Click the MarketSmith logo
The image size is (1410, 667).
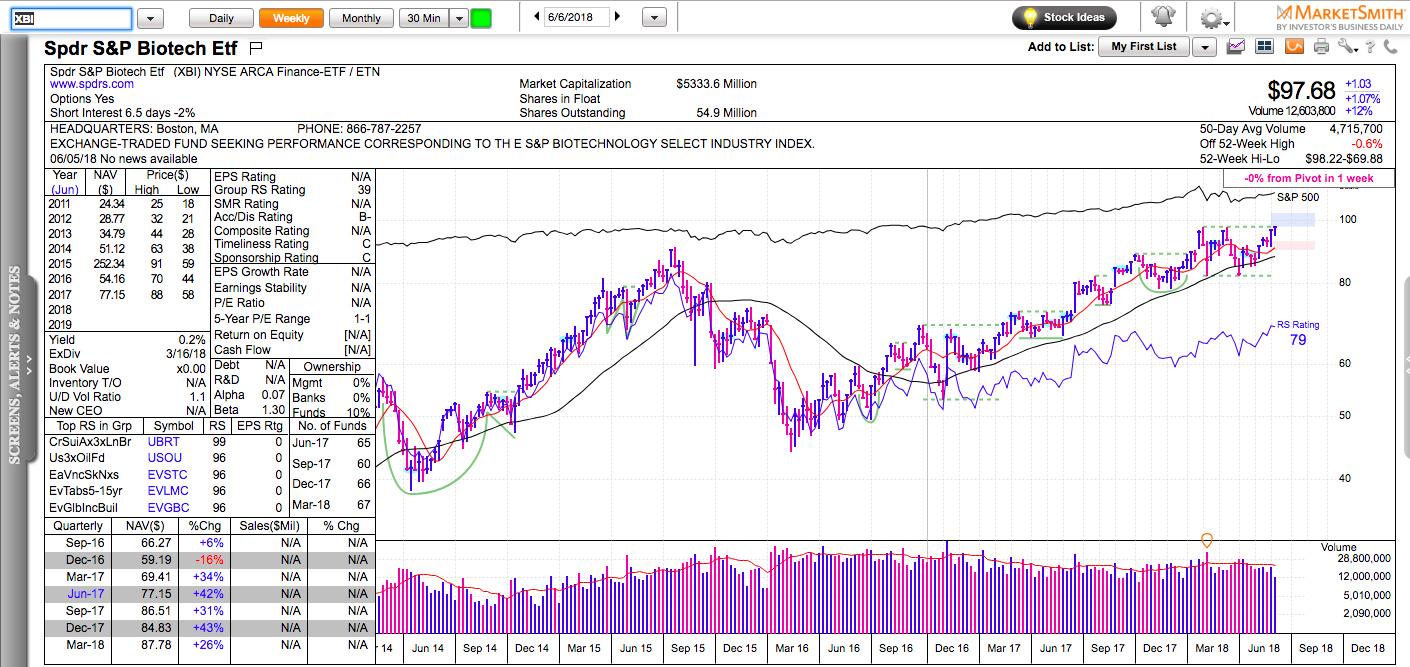click(1340, 17)
